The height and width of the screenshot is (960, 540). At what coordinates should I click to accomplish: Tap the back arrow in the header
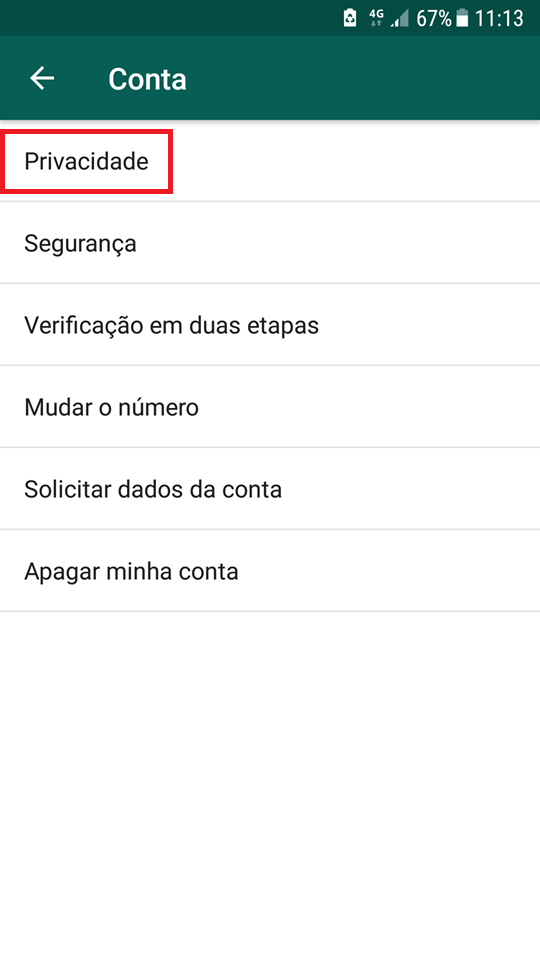(x=42, y=78)
